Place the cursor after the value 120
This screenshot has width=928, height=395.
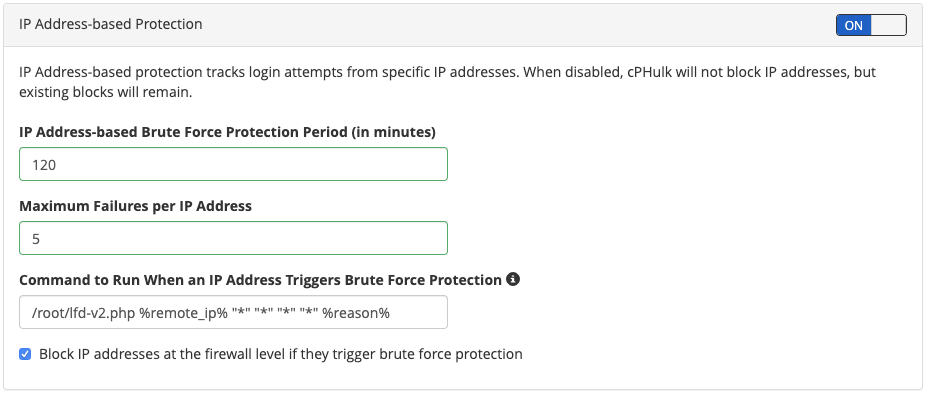coord(58,165)
